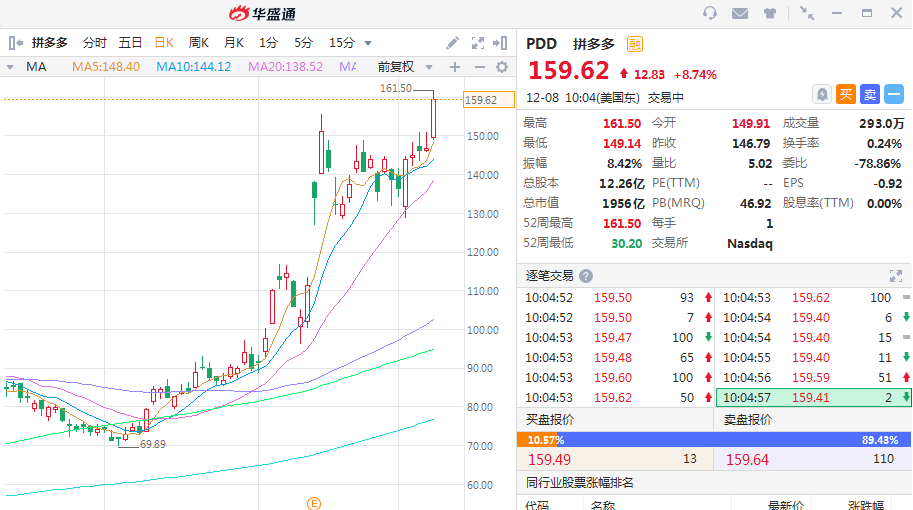913x510 pixels.
Task: Select the pencil drawing tool
Action: [452, 43]
